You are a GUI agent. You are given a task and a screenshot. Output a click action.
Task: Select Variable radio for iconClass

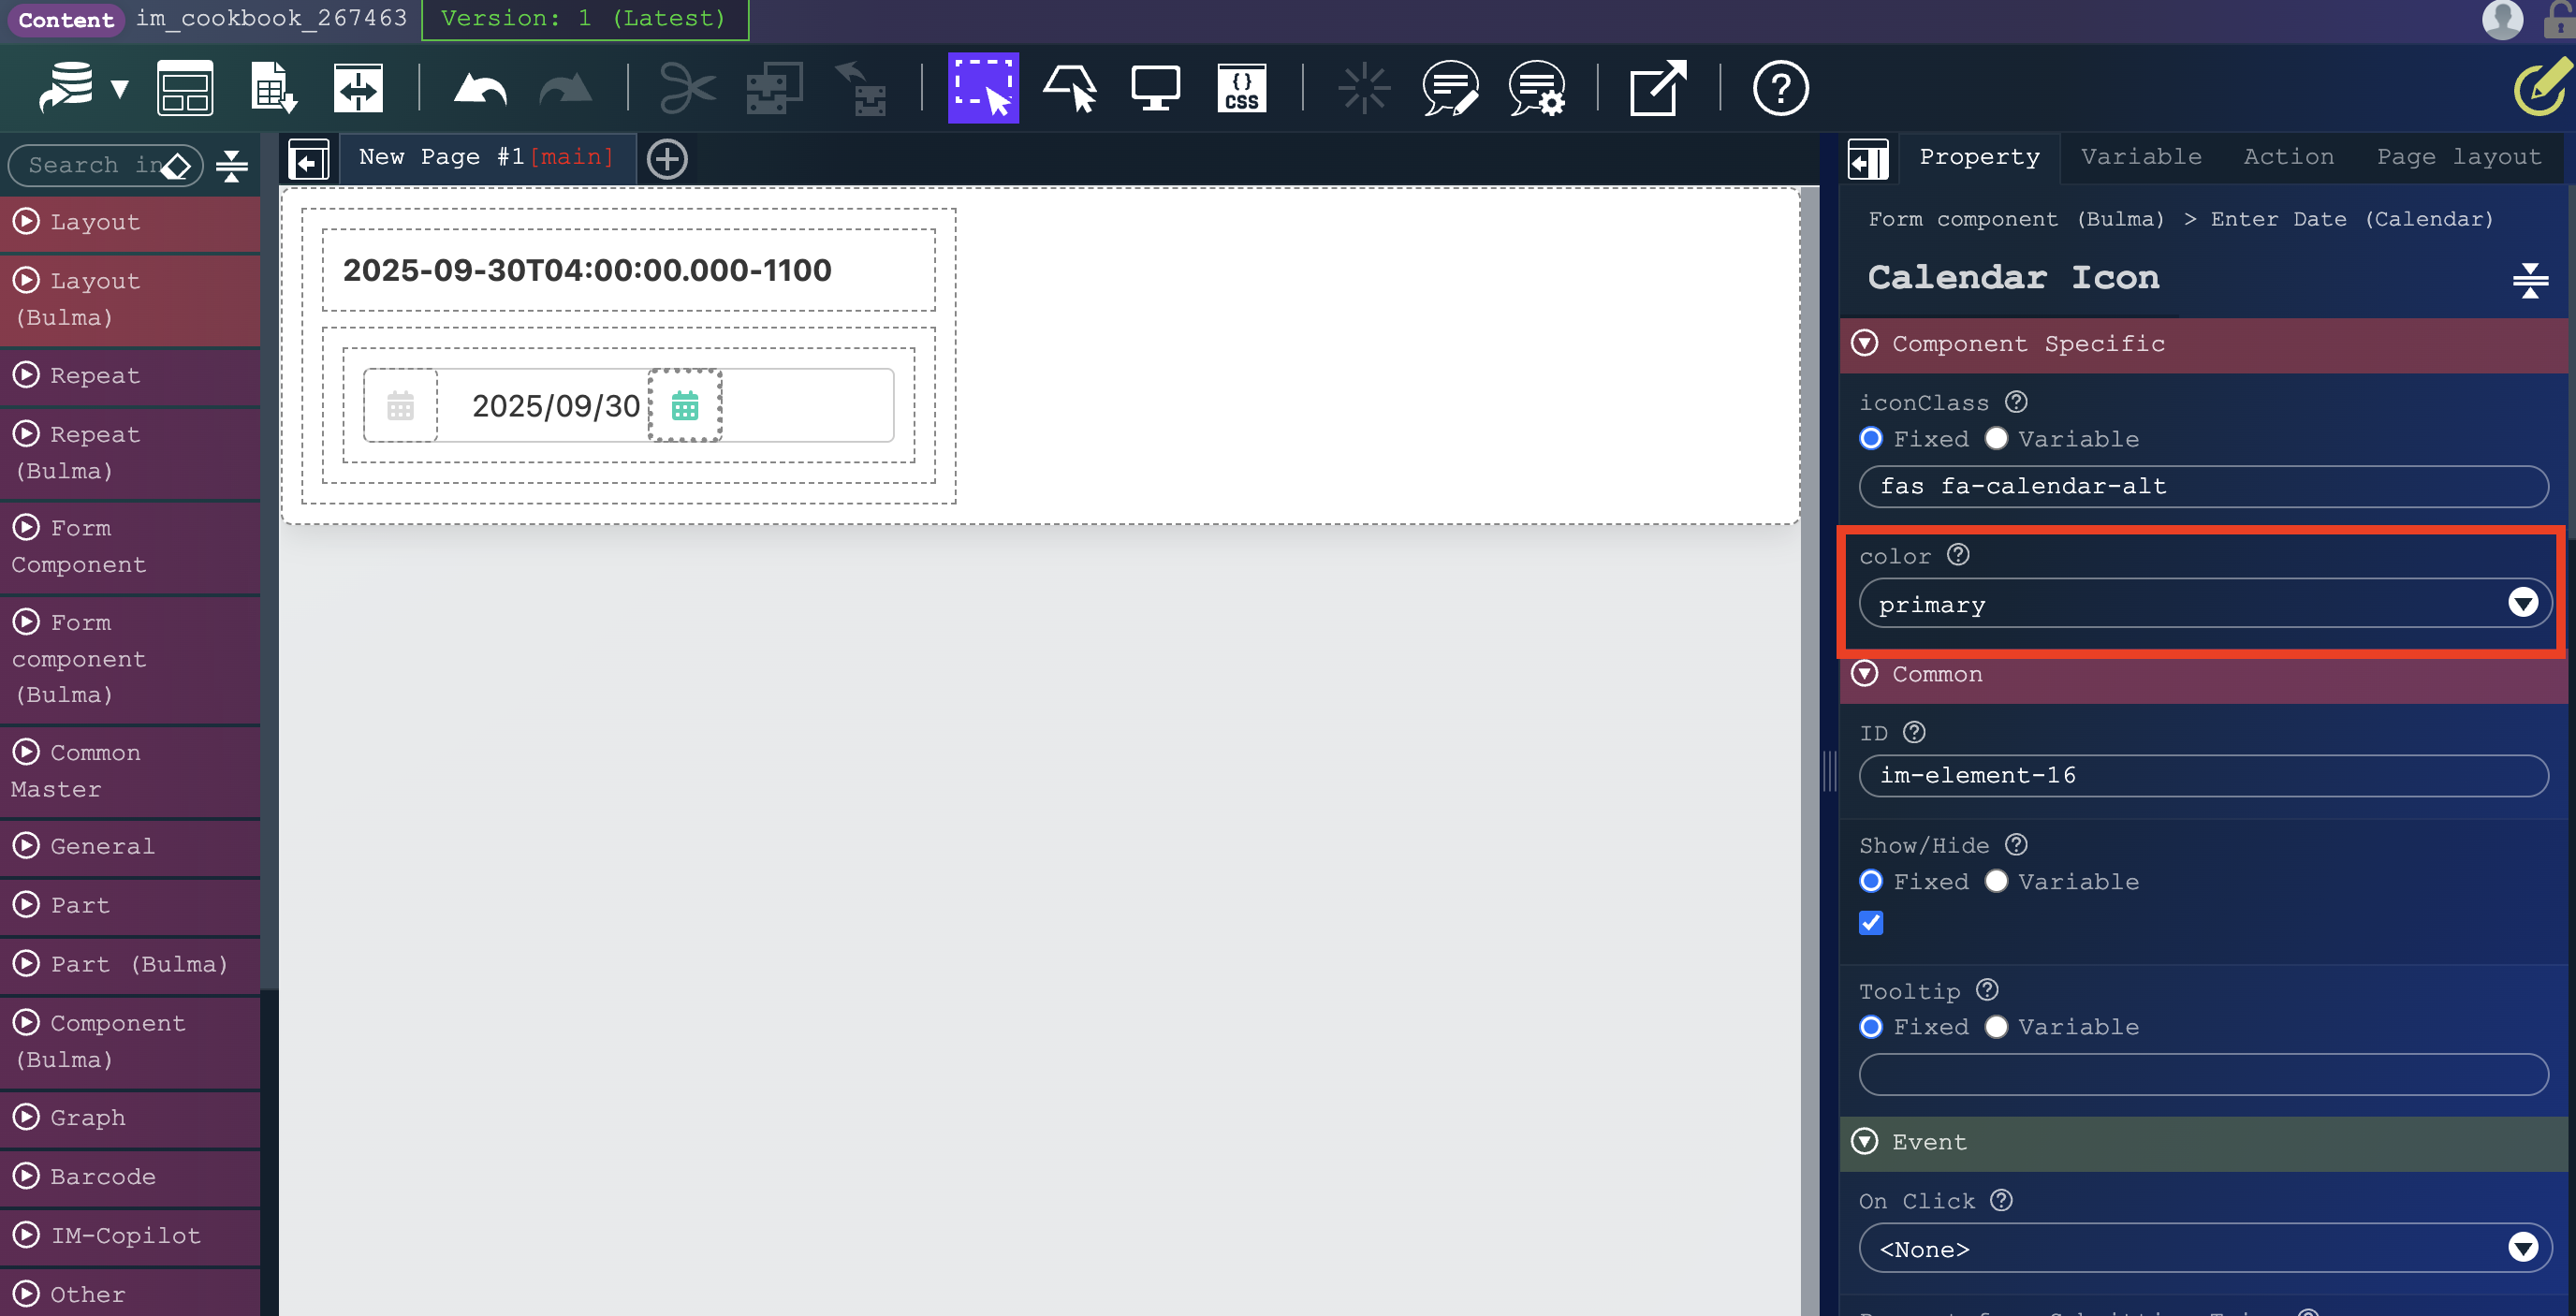click(x=1996, y=439)
